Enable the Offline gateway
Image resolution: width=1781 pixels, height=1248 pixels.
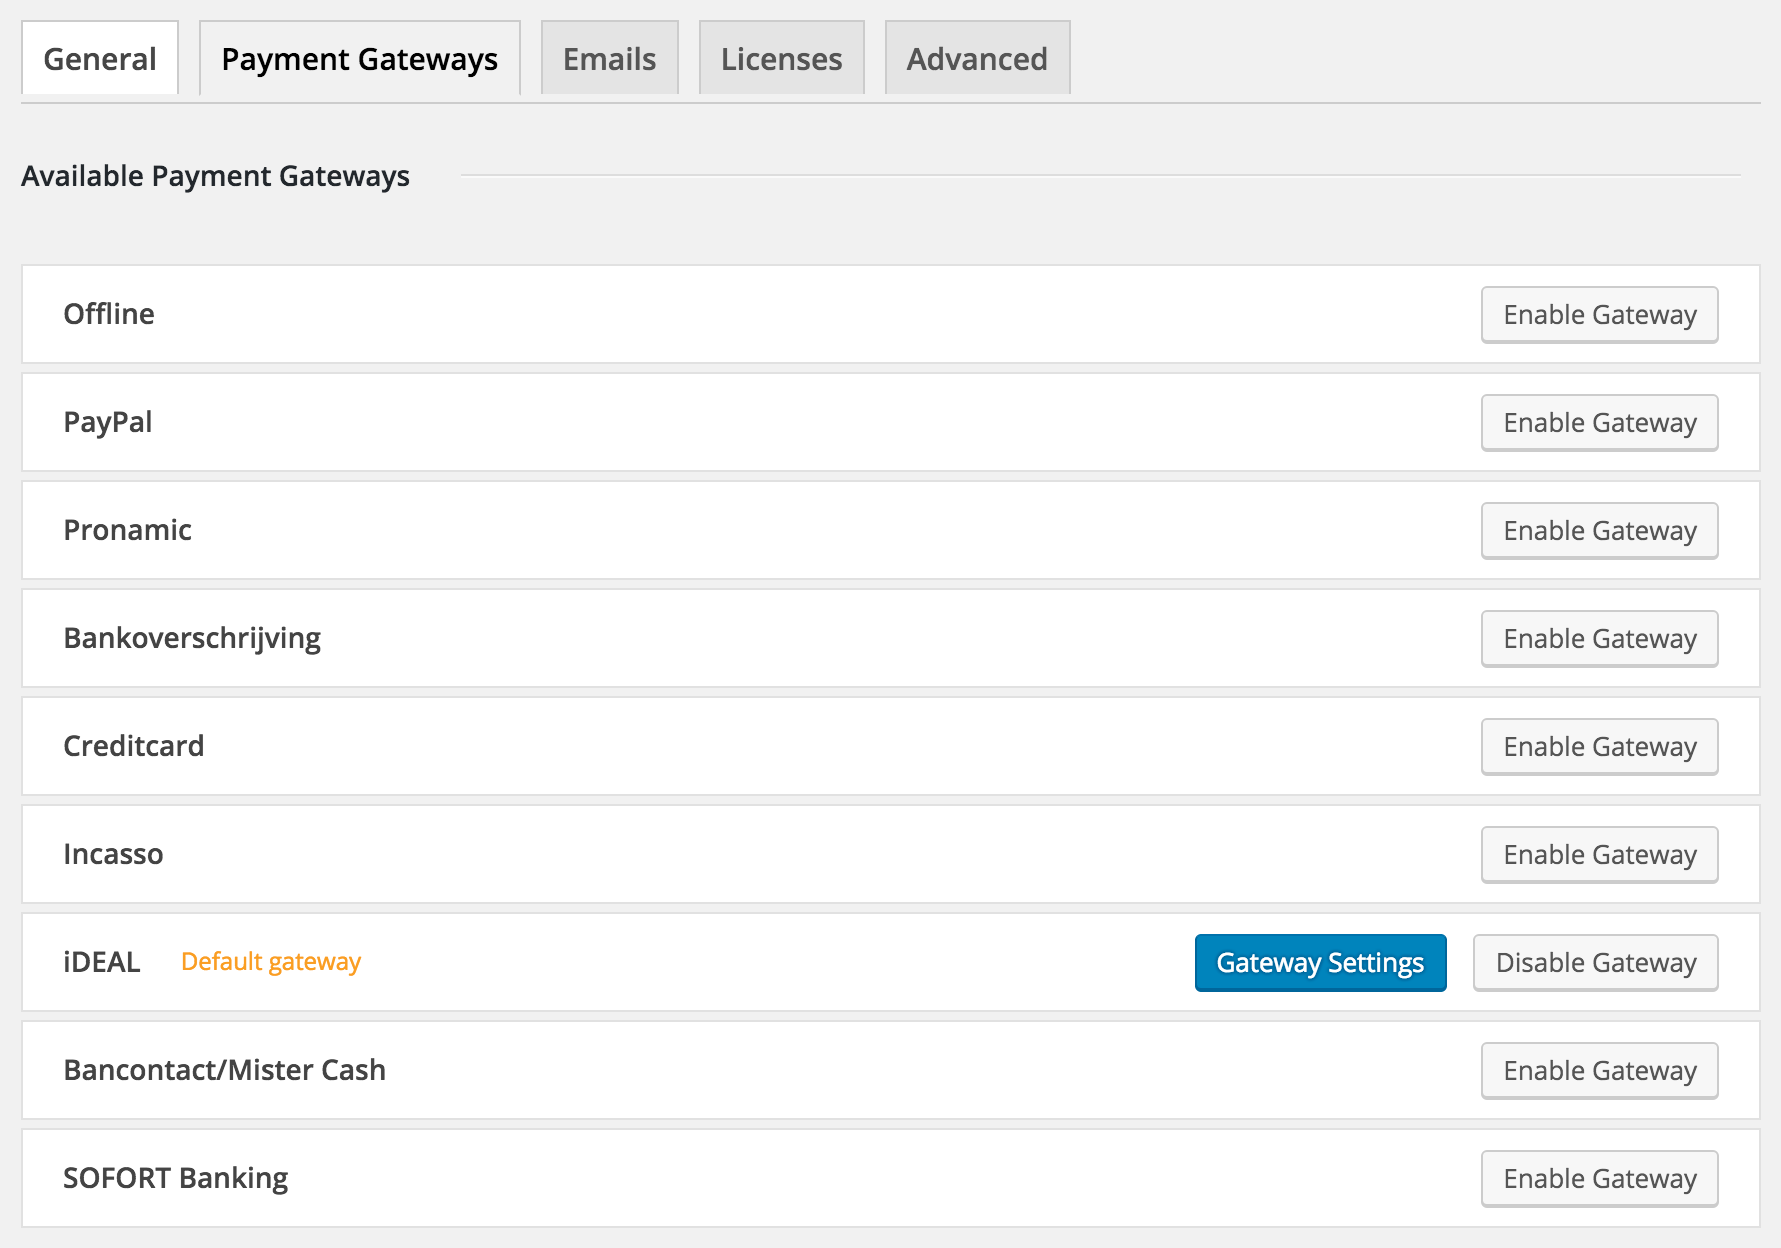1600,315
